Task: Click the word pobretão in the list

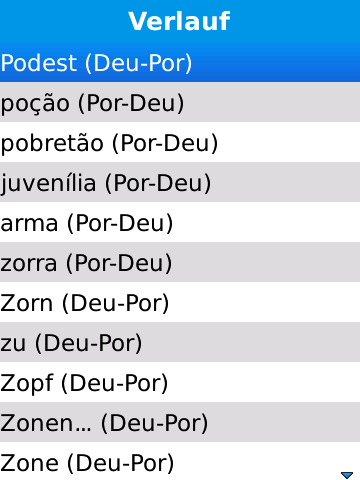Action: [x=52, y=143]
